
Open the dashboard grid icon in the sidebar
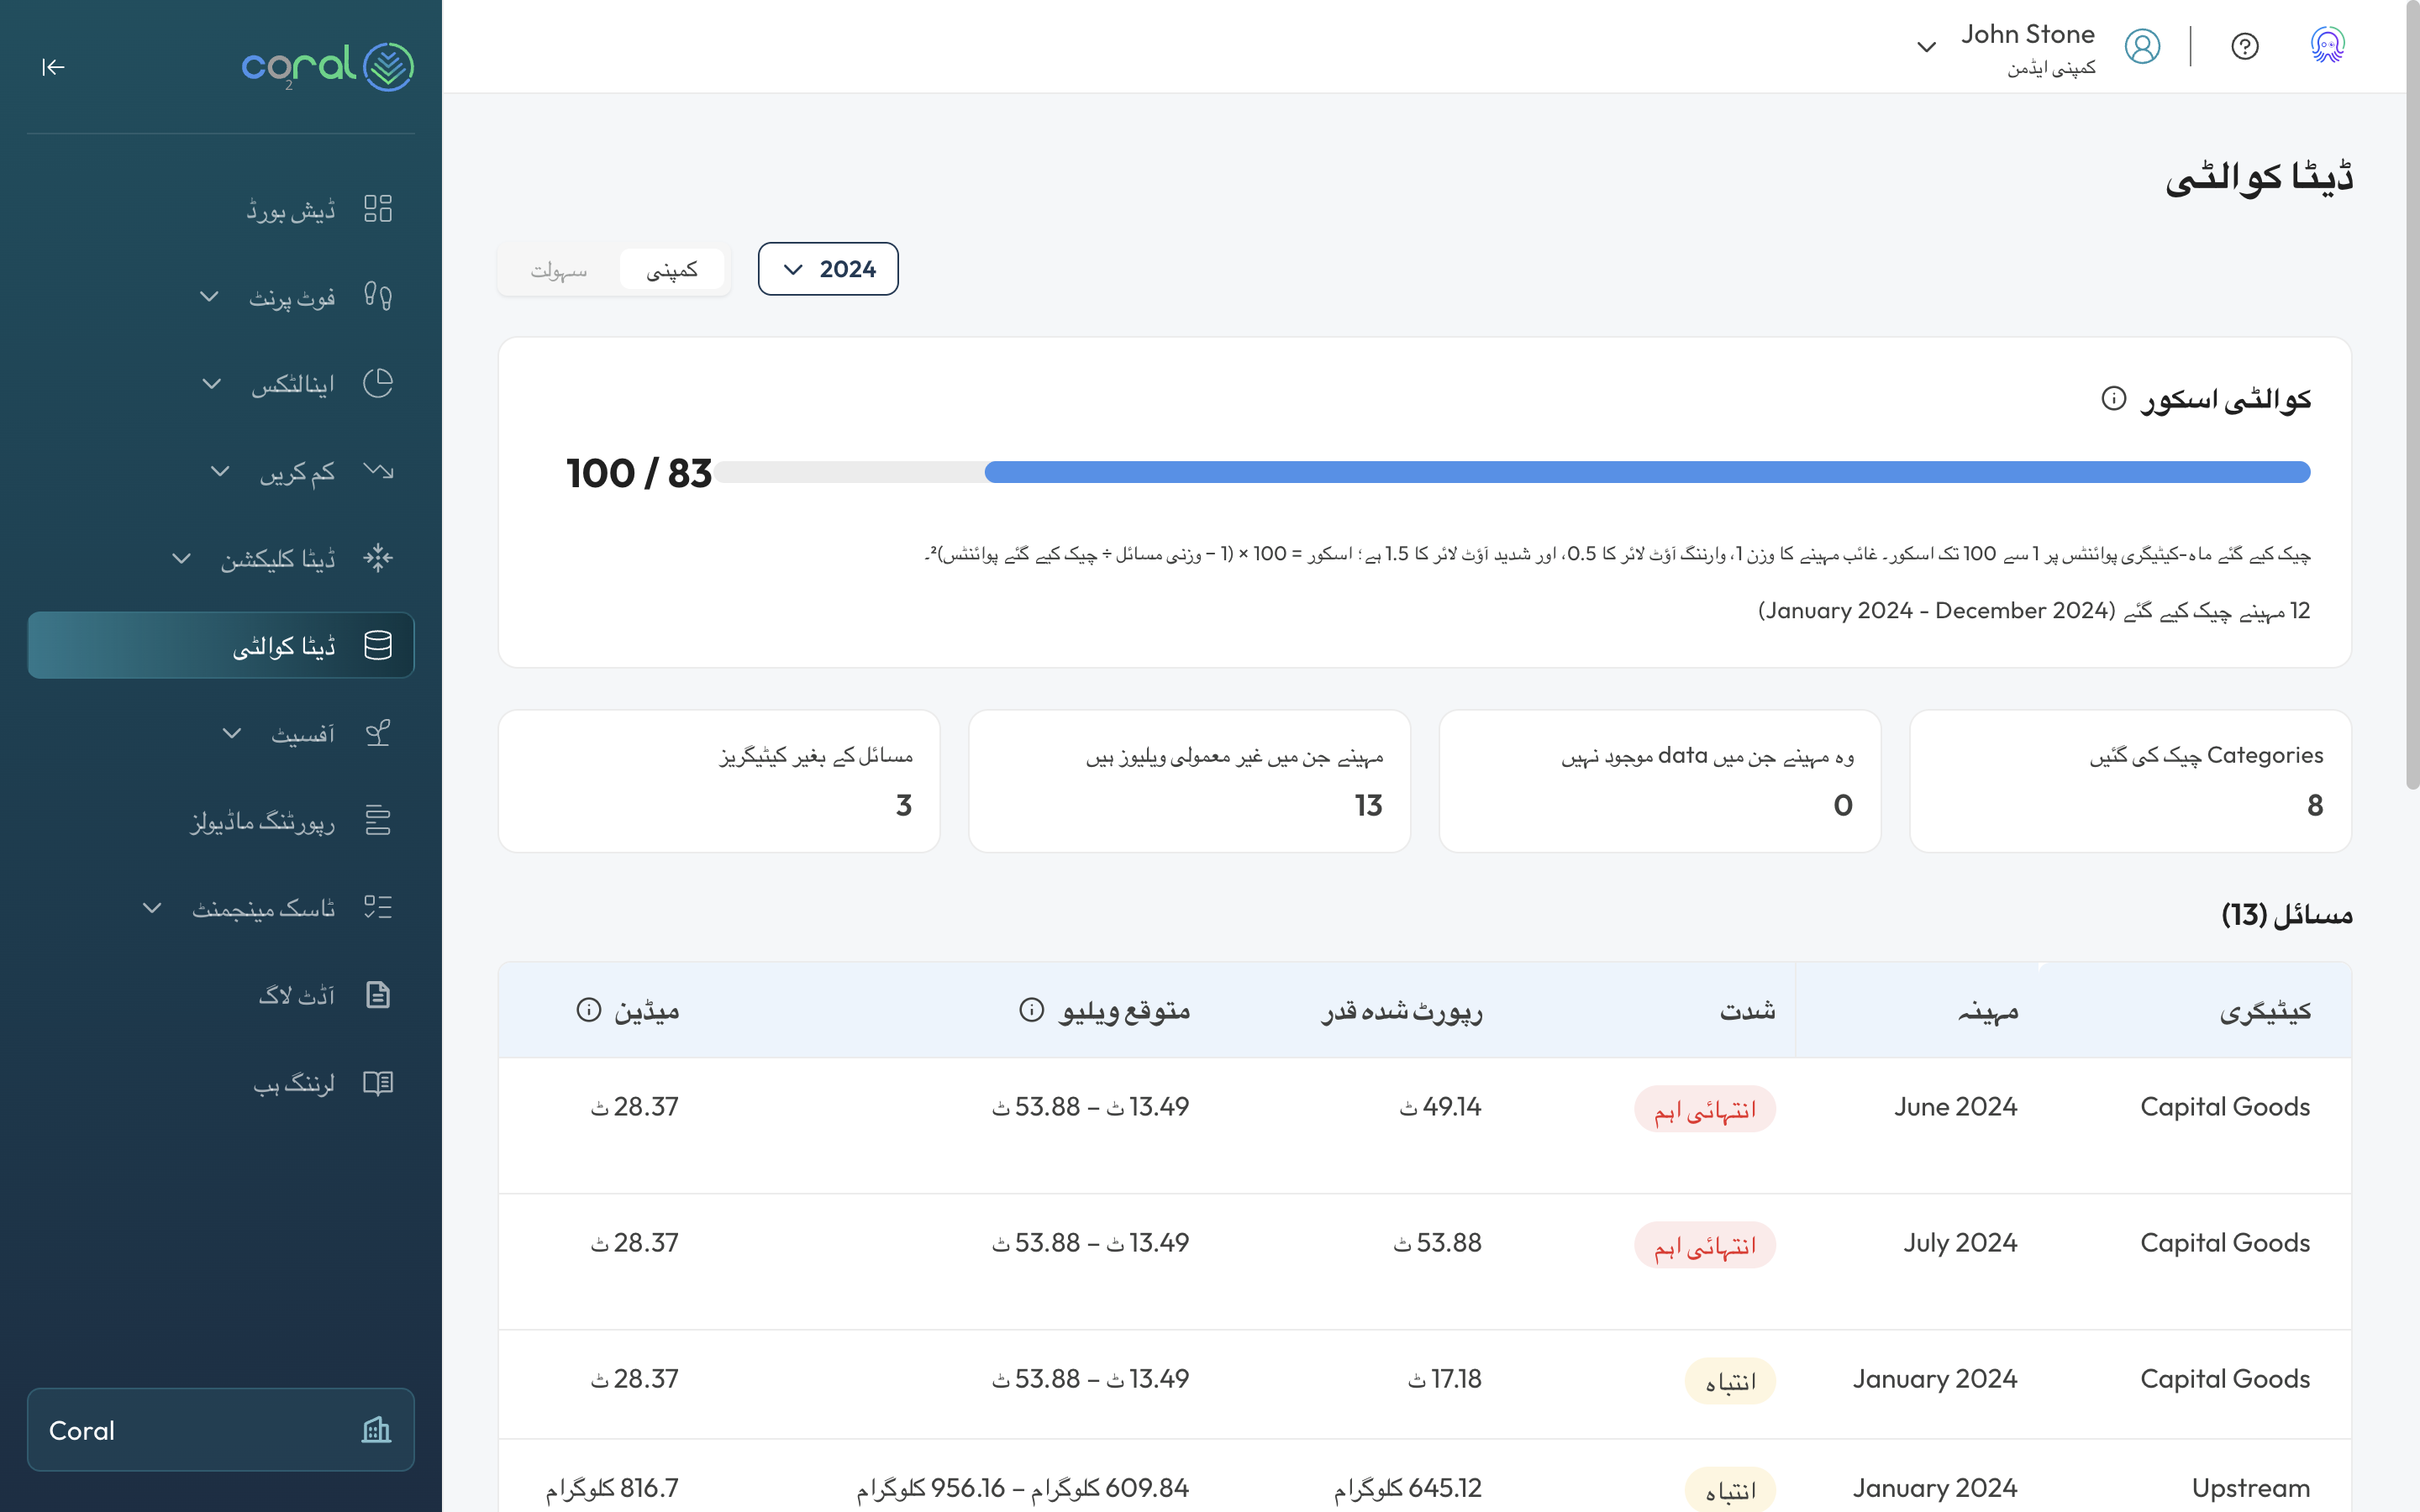378,209
